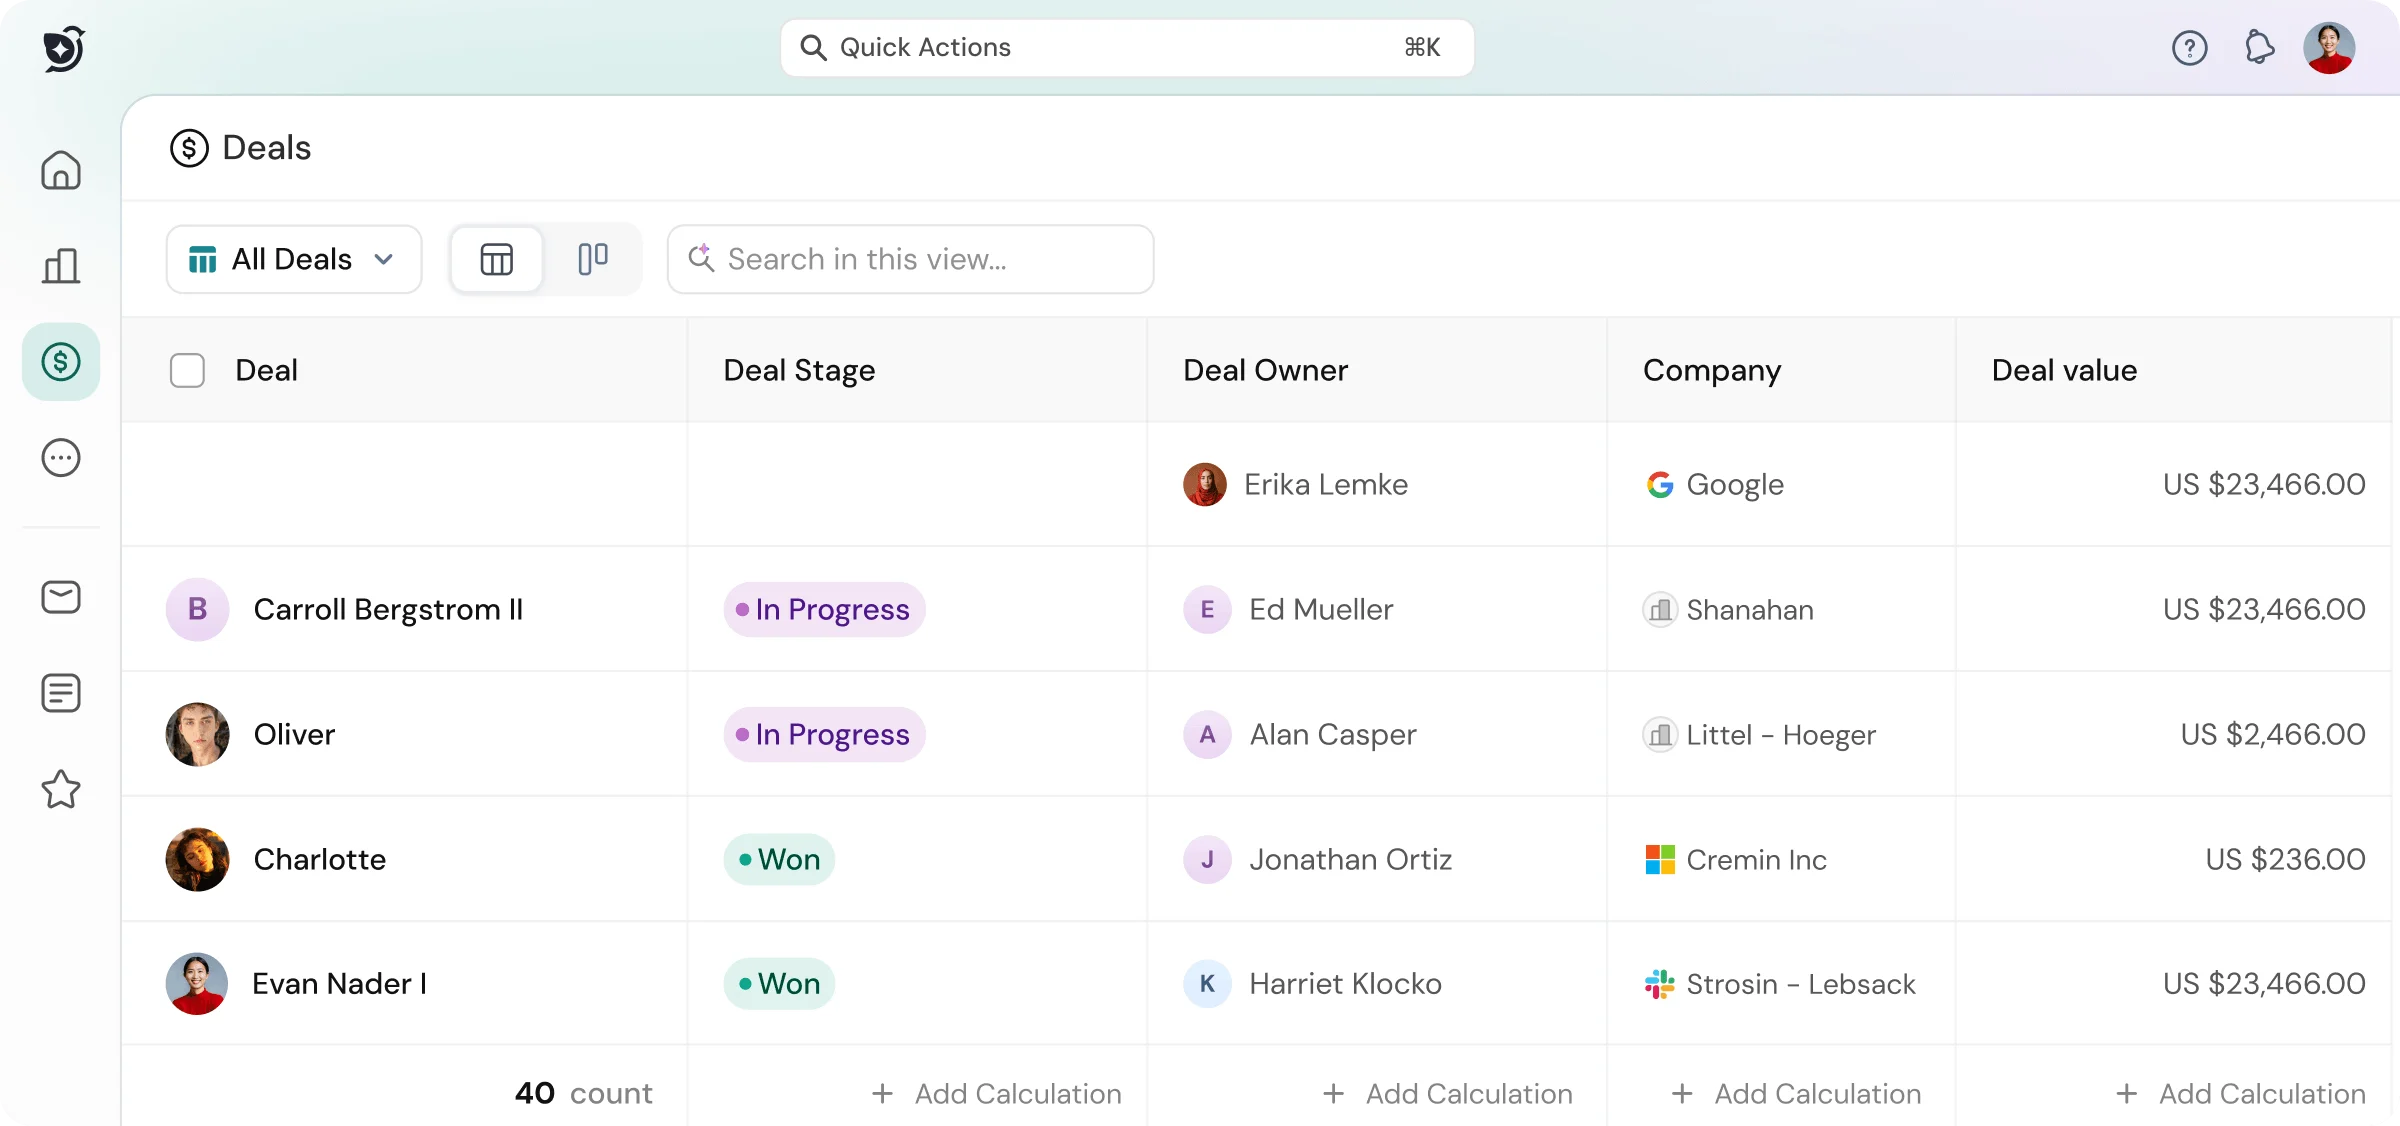Open the Oliver deal name

[294, 735]
